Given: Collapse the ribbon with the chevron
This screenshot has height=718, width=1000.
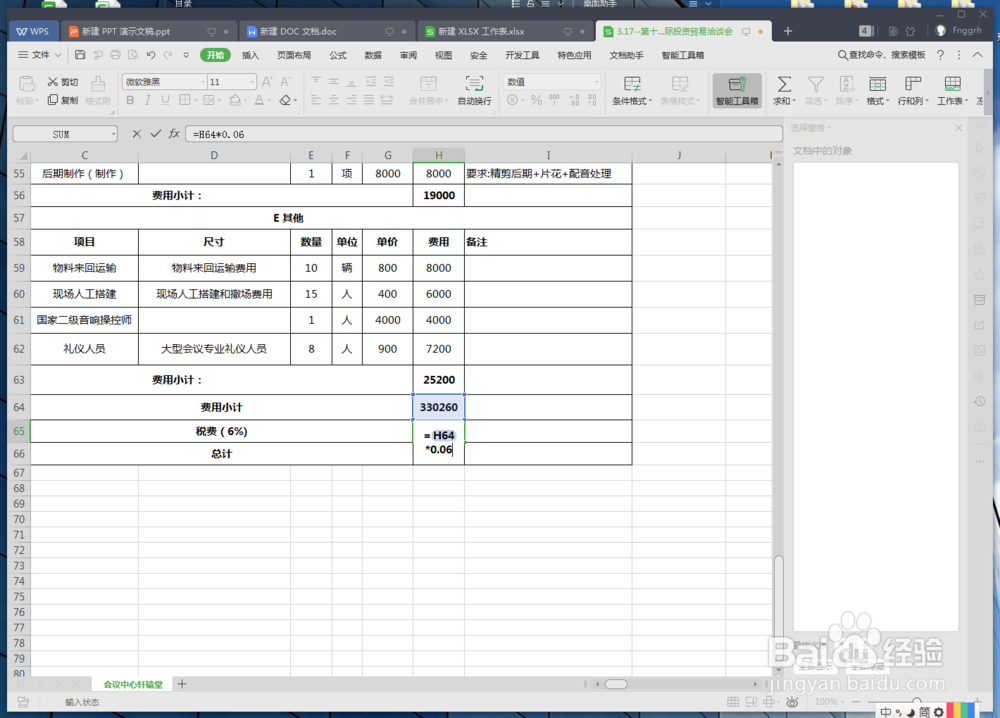Looking at the screenshot, I should (977, 55).
